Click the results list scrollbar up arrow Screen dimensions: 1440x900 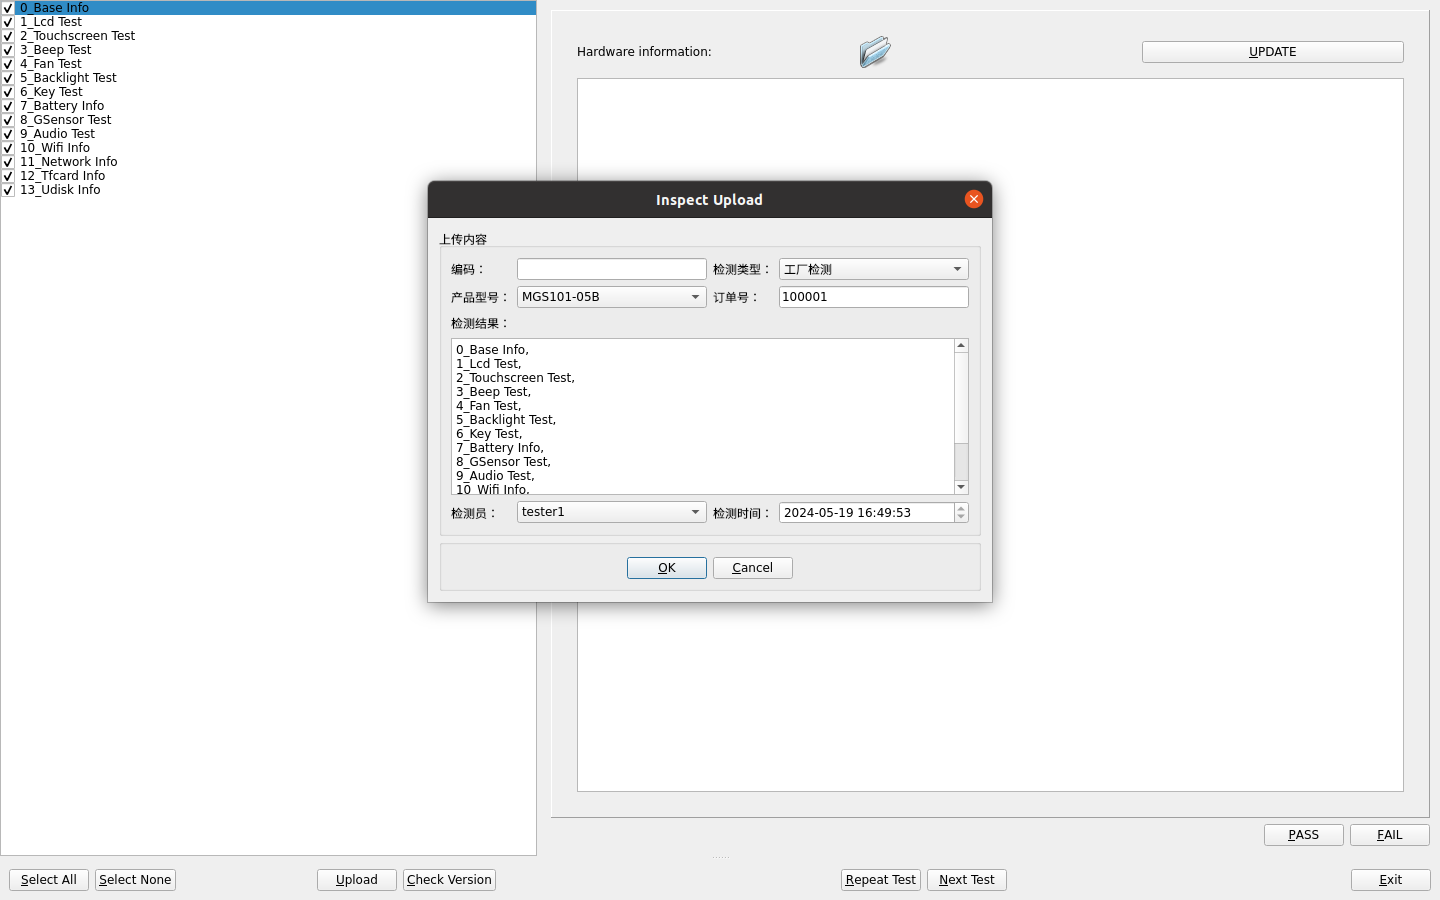pos(961,346)
